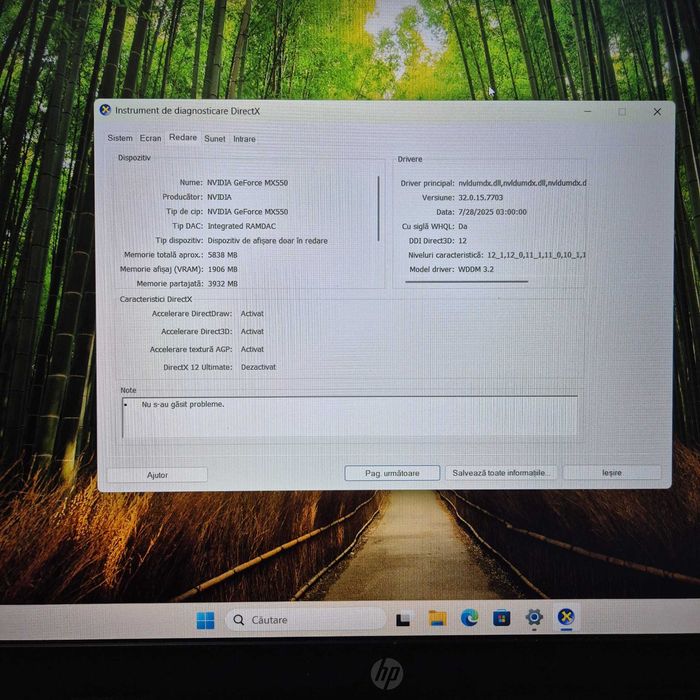This screenshot has height=700, width=700.
Task: Select driver model 'WDDM 3.2'
Action: pos(476,269)
